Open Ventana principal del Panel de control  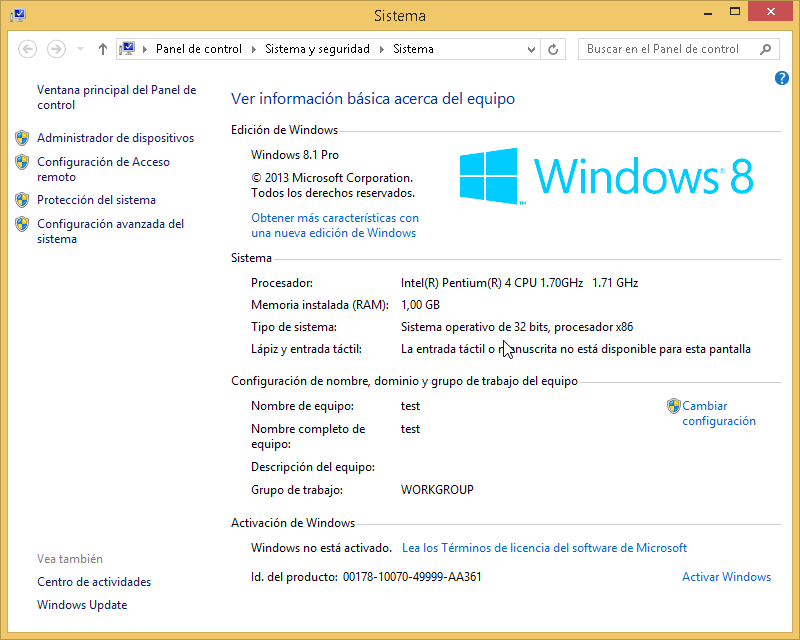coord(116,97)
